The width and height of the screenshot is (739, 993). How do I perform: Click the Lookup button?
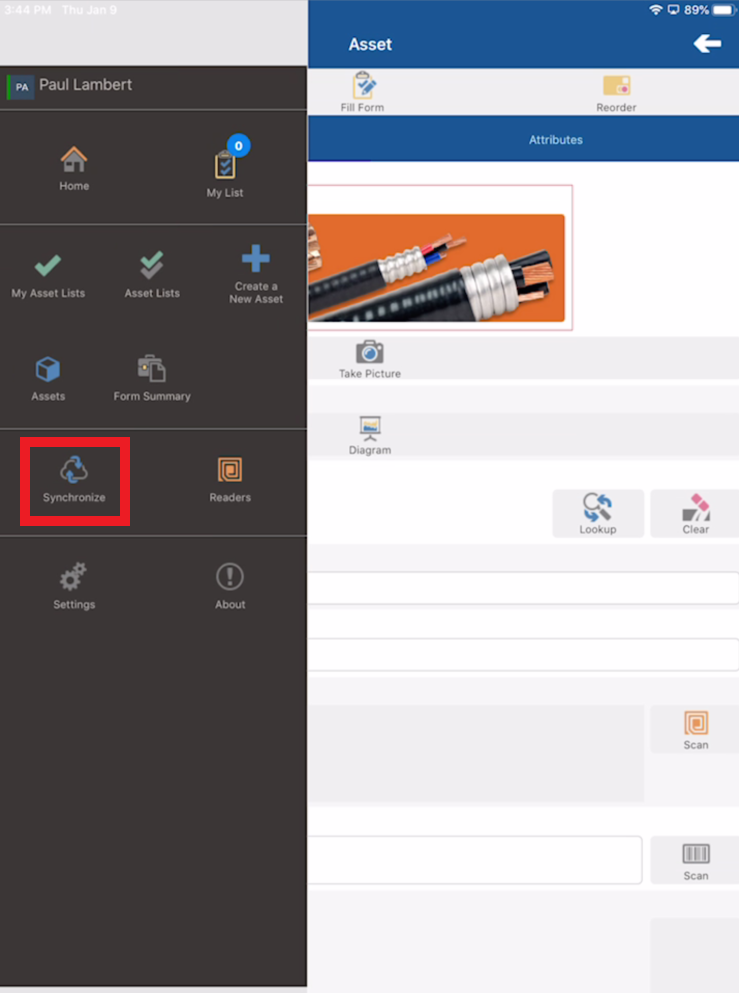pyautogui.click(x=598, y=514)
